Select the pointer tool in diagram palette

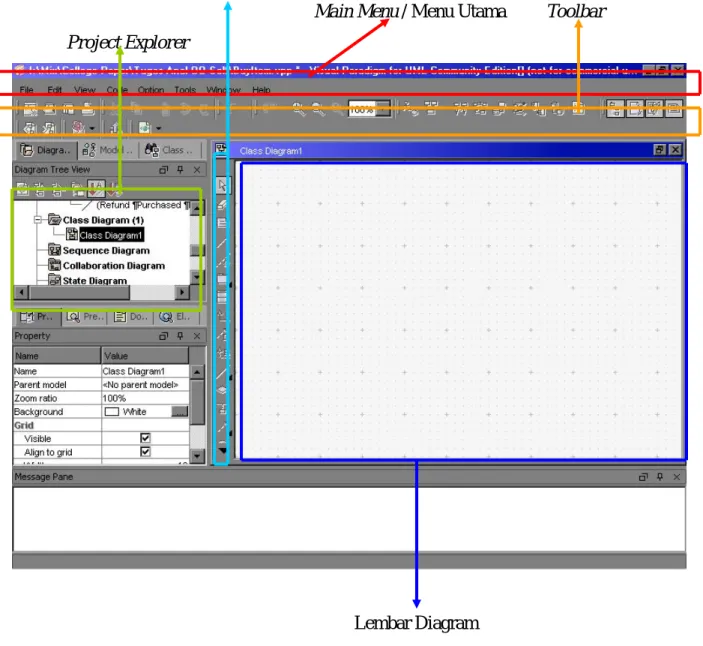point(222,186)
